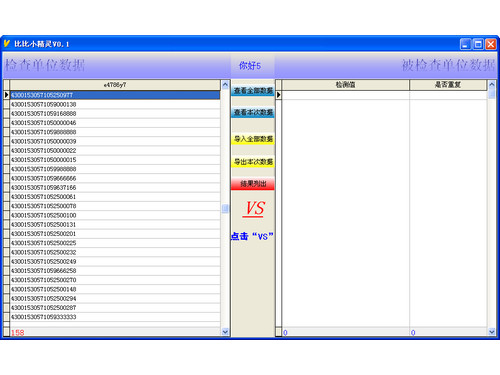Screen dimensions: 500x375
Task: Click right grid scroll-down arrow
Action: (492, 332)
